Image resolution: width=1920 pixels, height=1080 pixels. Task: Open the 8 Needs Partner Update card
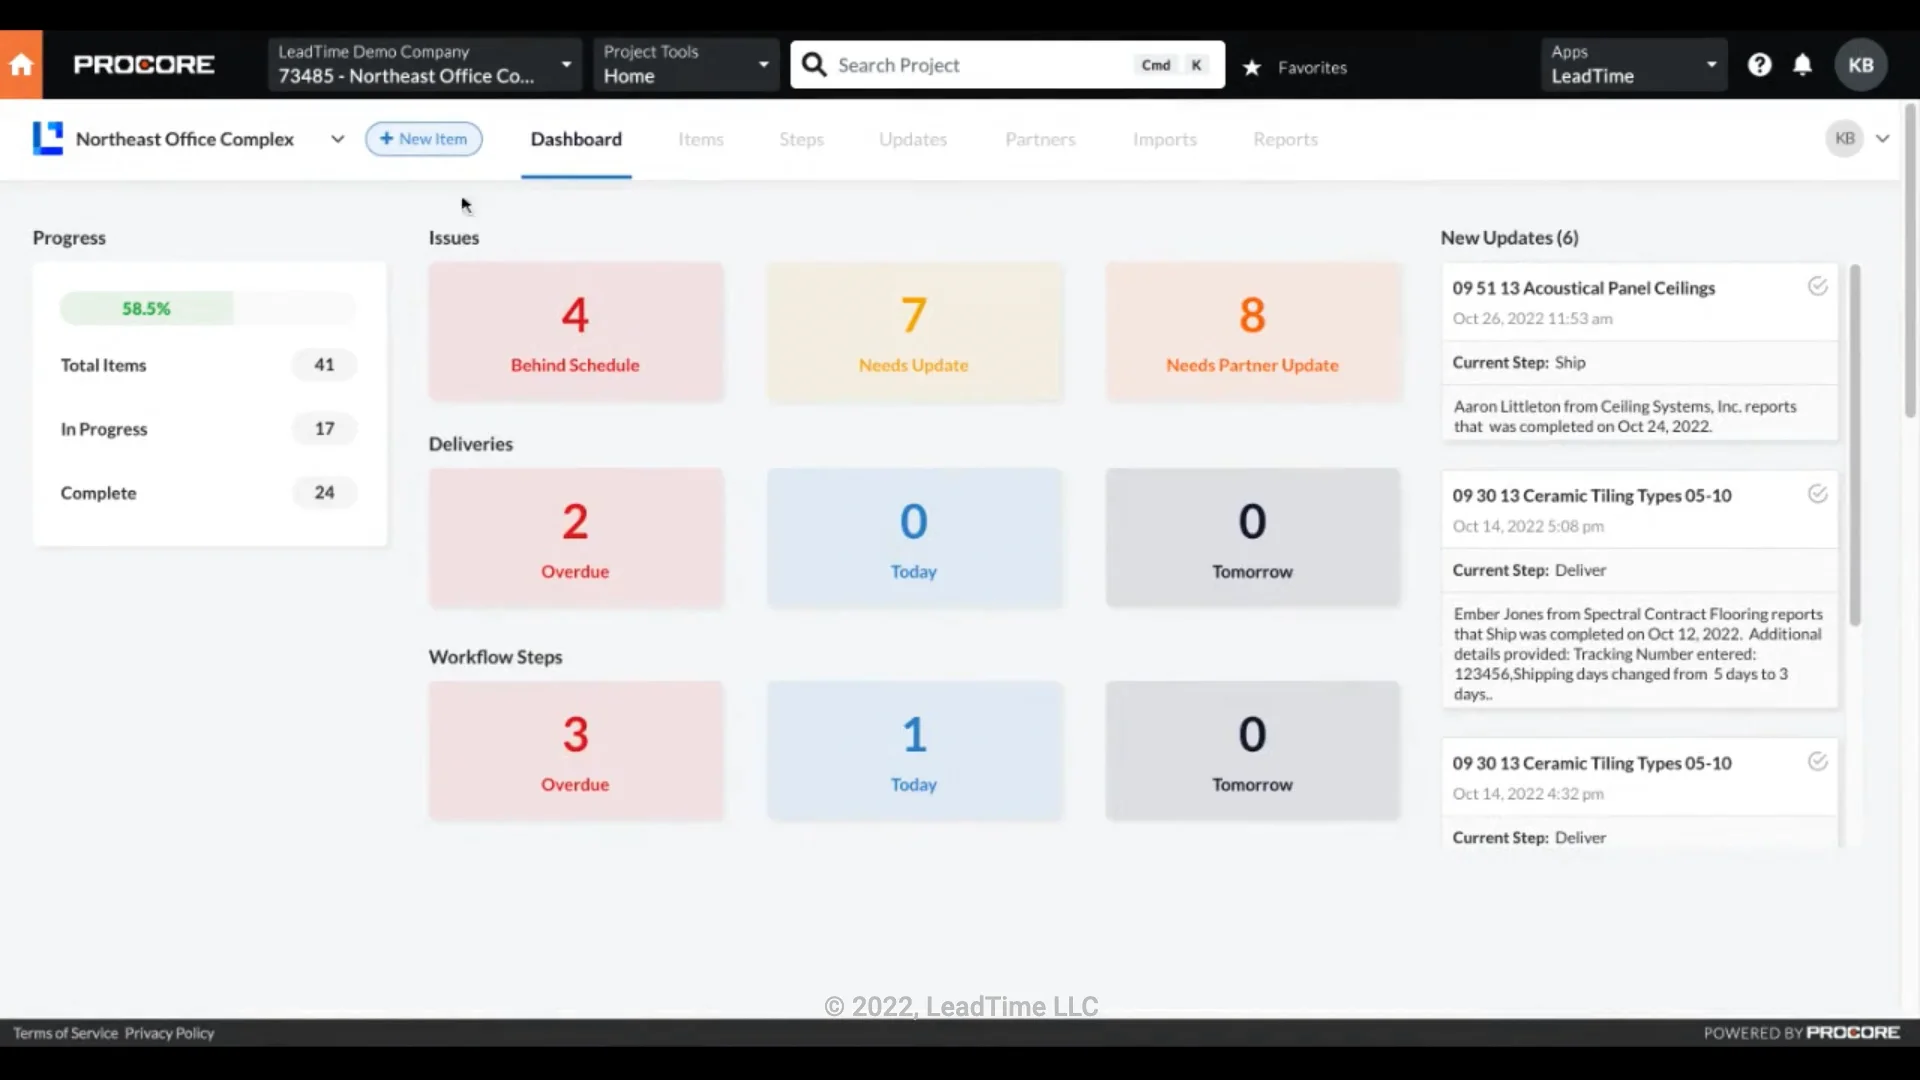(x=1252, y=332)
